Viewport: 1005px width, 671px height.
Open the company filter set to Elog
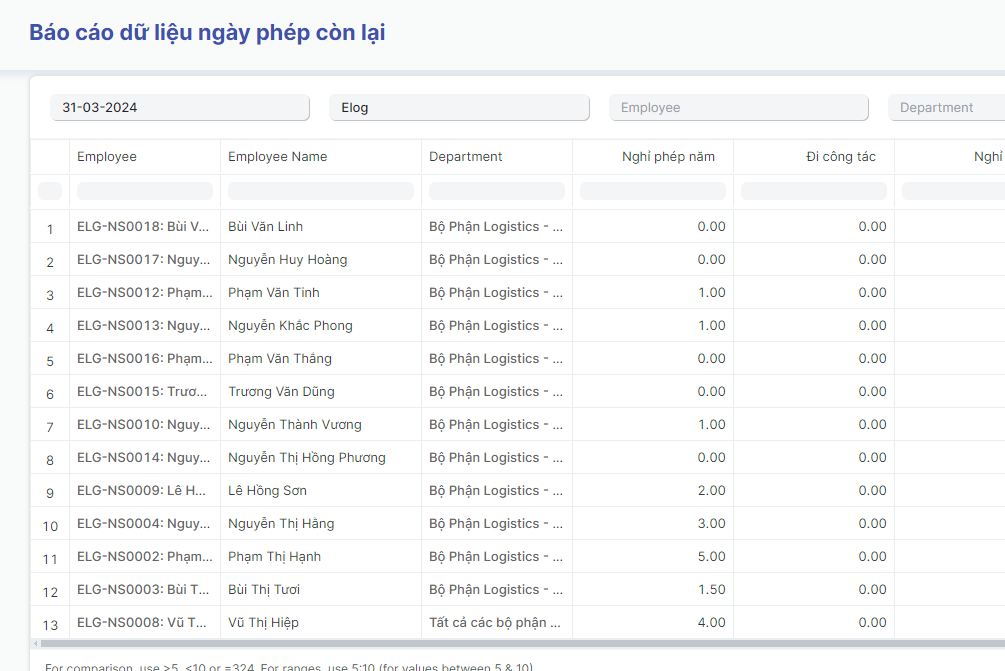pos(459,108)
